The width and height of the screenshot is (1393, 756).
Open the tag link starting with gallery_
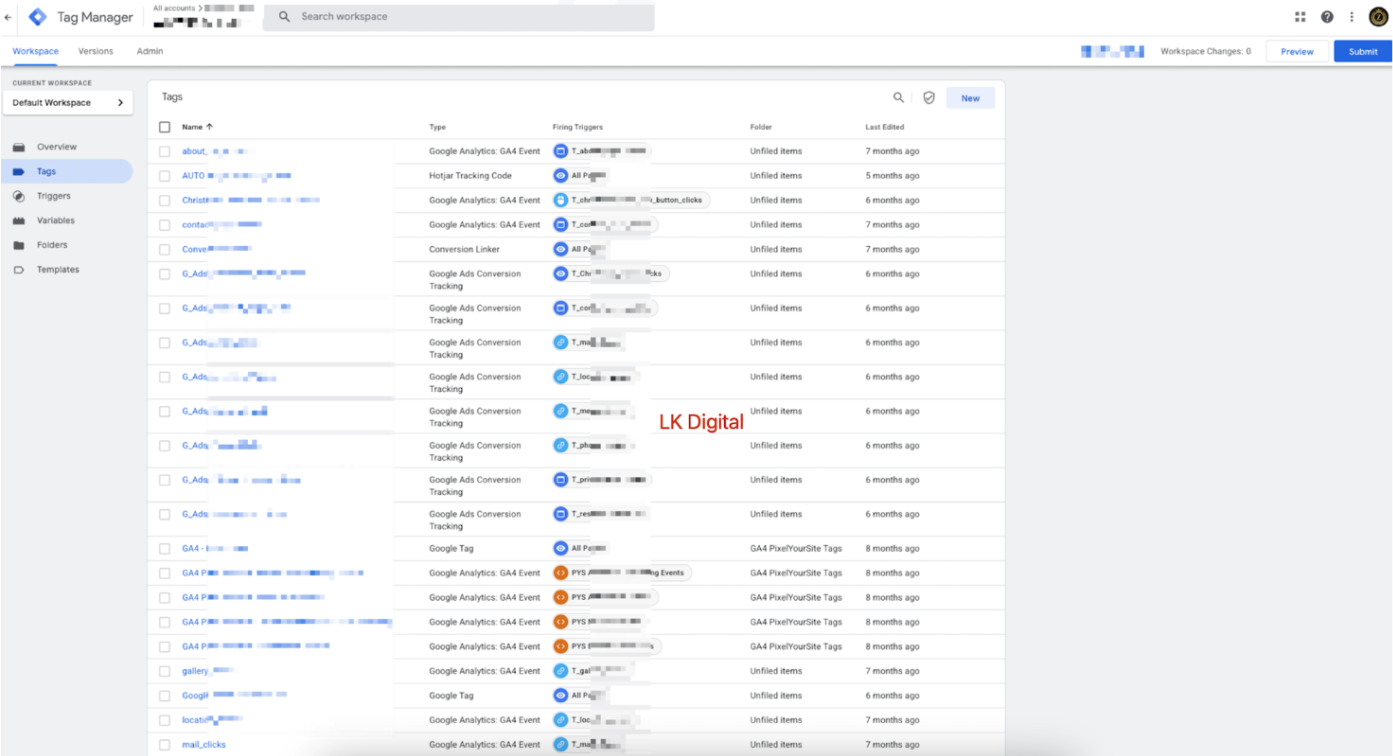pyautogui.click(x=207, y=671)
